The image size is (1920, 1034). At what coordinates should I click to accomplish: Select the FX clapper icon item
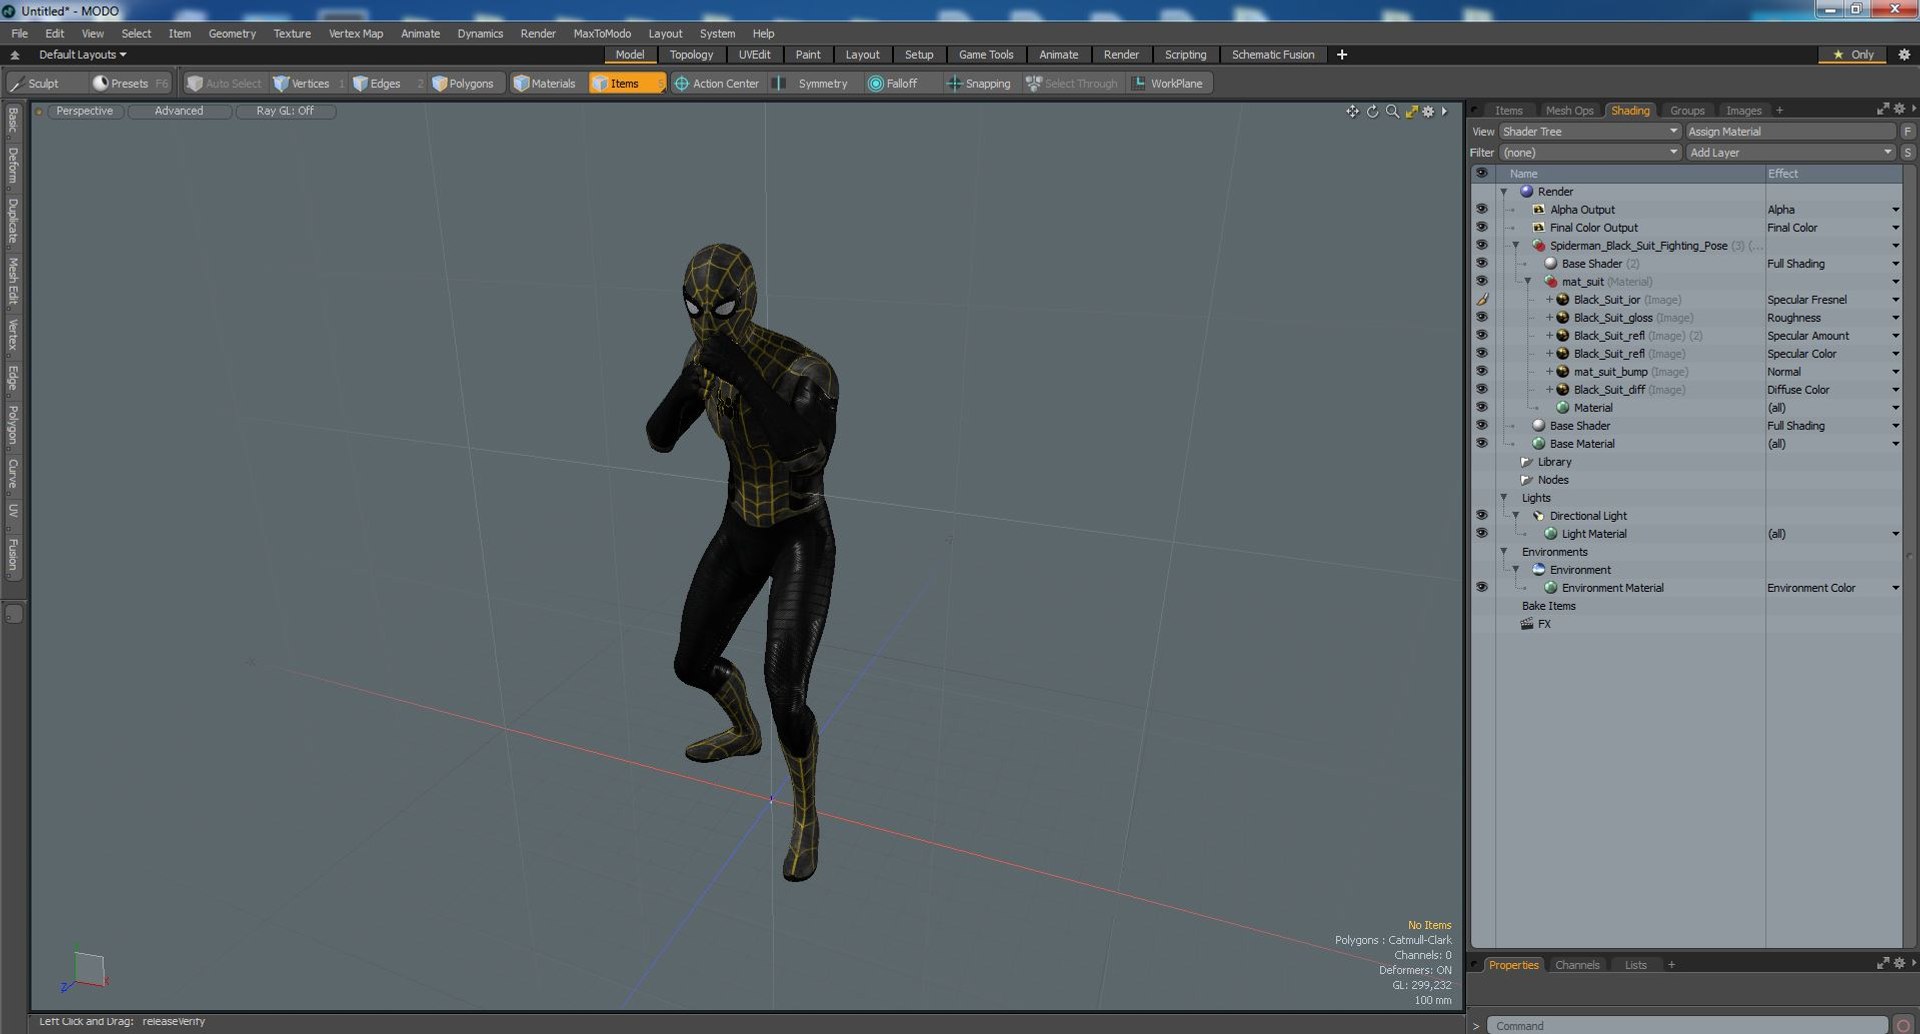(1527, 624)
